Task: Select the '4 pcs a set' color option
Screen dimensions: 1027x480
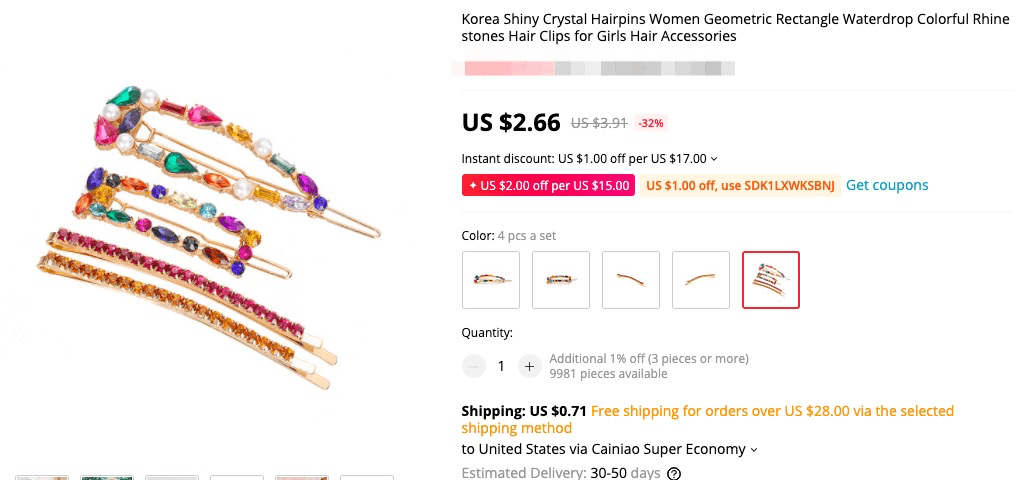Action: [771, 280]
